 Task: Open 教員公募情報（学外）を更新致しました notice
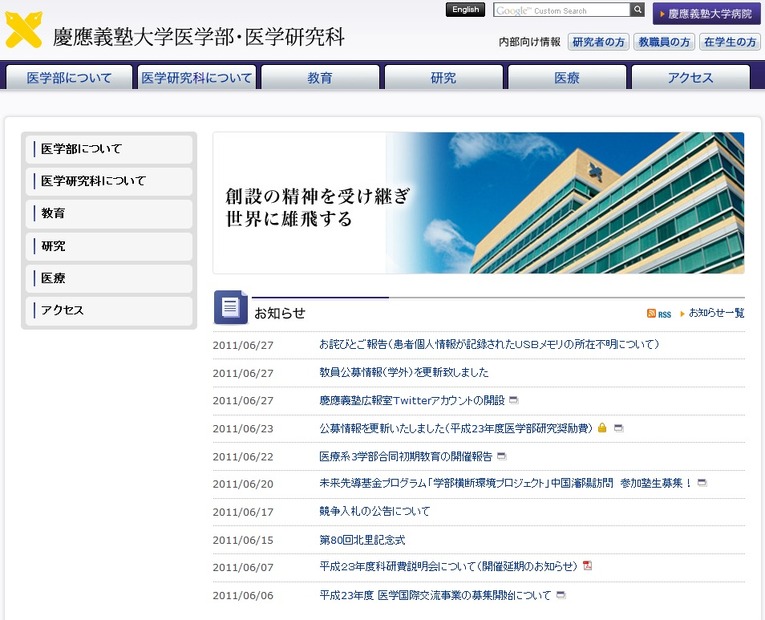(x=403, y=372)
